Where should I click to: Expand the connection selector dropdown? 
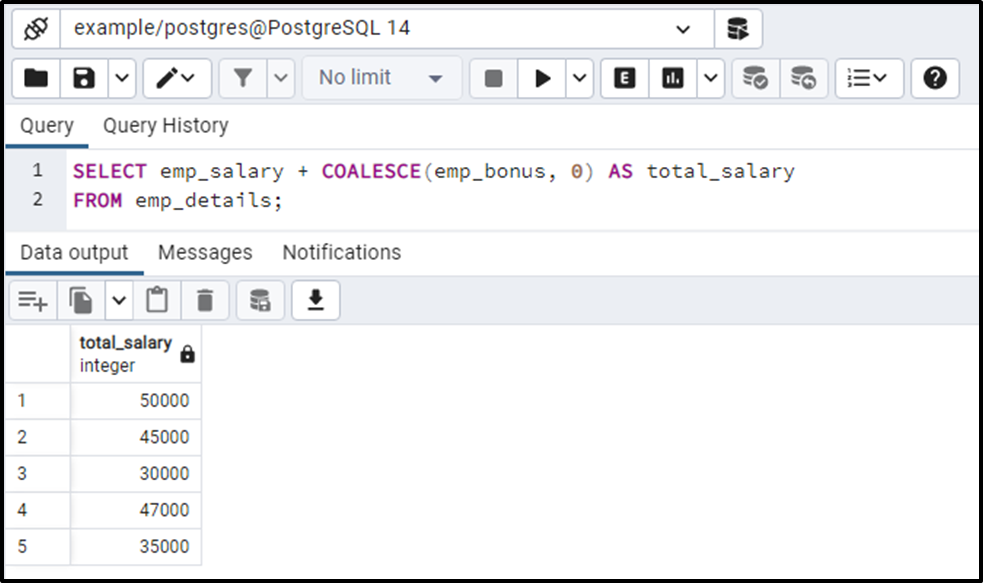(x=682, y=29)
